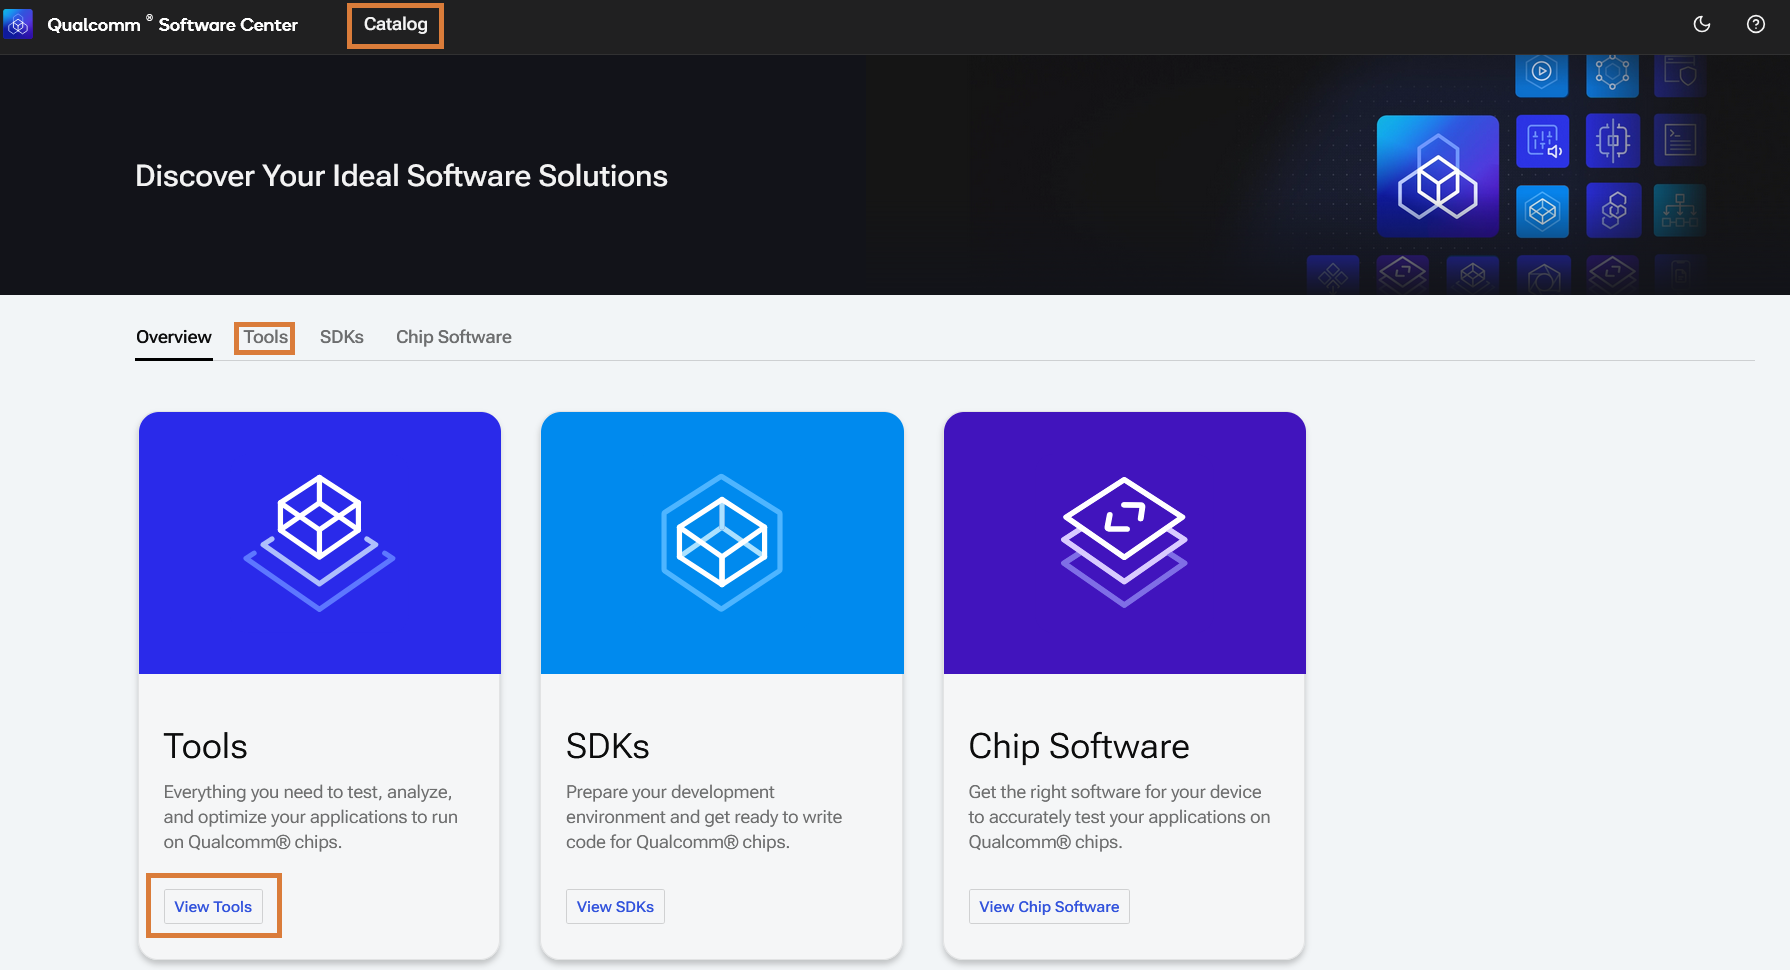Click the SDKs card description paragraph
1790x970 pixels.
(x=704, y=817)
